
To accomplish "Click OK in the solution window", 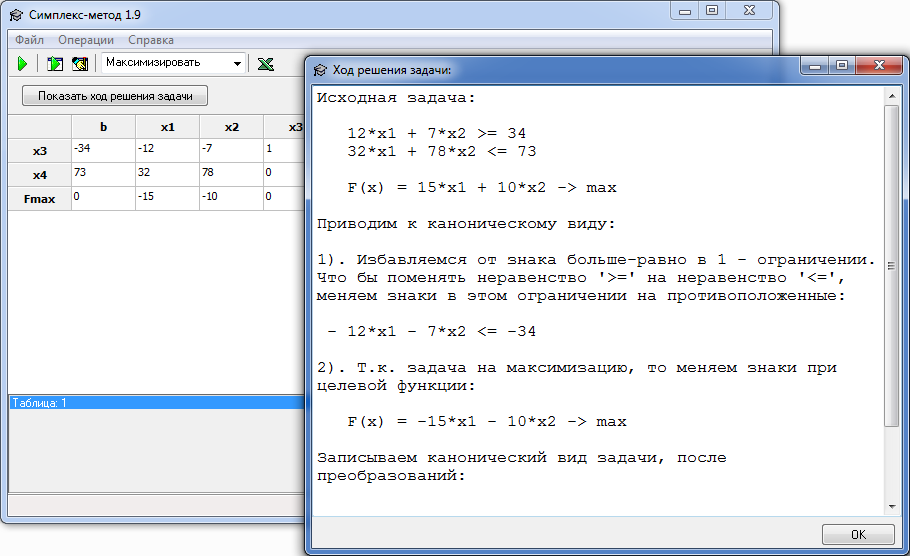I will click(858, 534).
